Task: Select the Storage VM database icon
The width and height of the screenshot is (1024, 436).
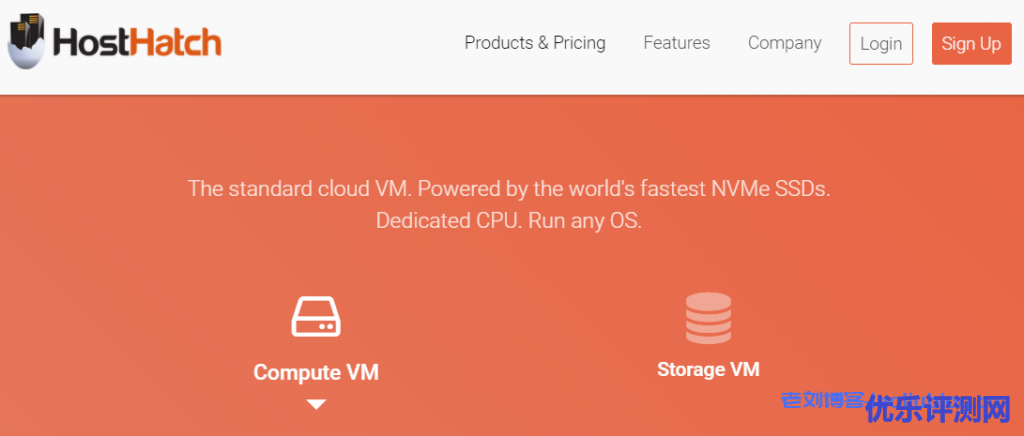Action: (708, 318)
